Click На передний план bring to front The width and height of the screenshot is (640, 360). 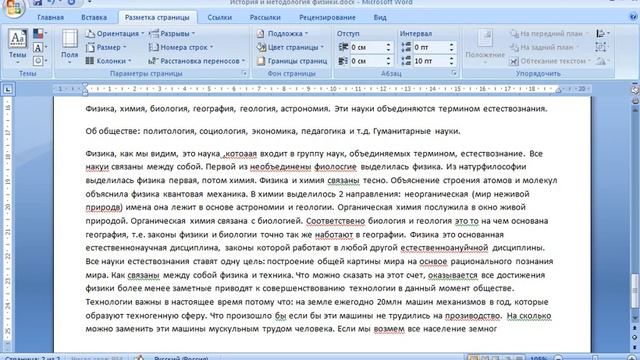[549, 34]
